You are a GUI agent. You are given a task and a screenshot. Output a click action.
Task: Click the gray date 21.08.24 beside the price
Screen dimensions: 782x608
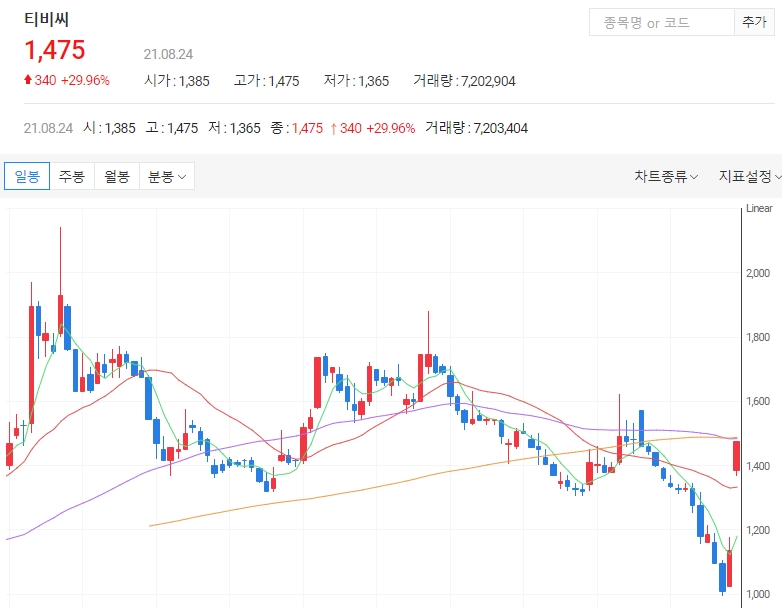[168, 54]
